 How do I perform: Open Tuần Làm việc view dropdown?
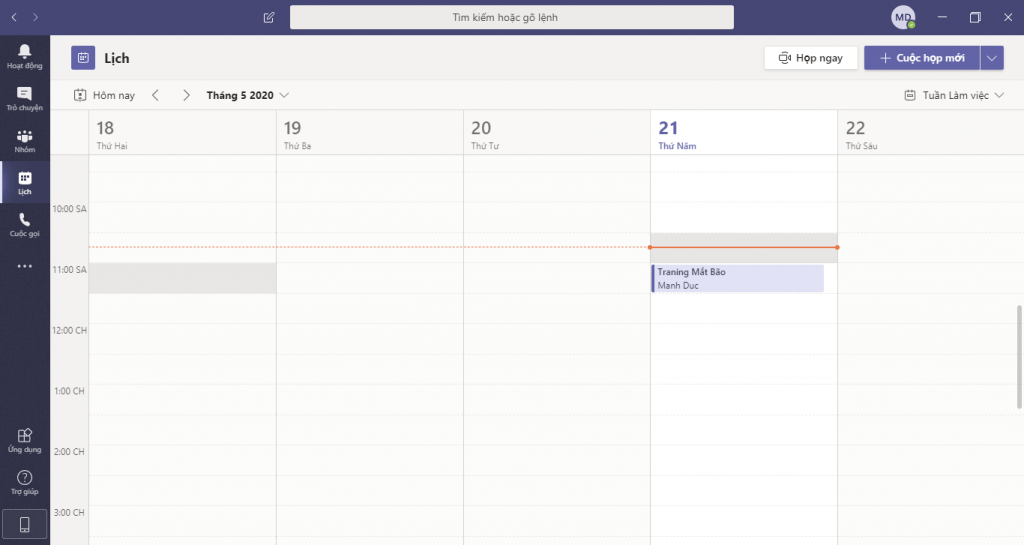coord(954,95)
